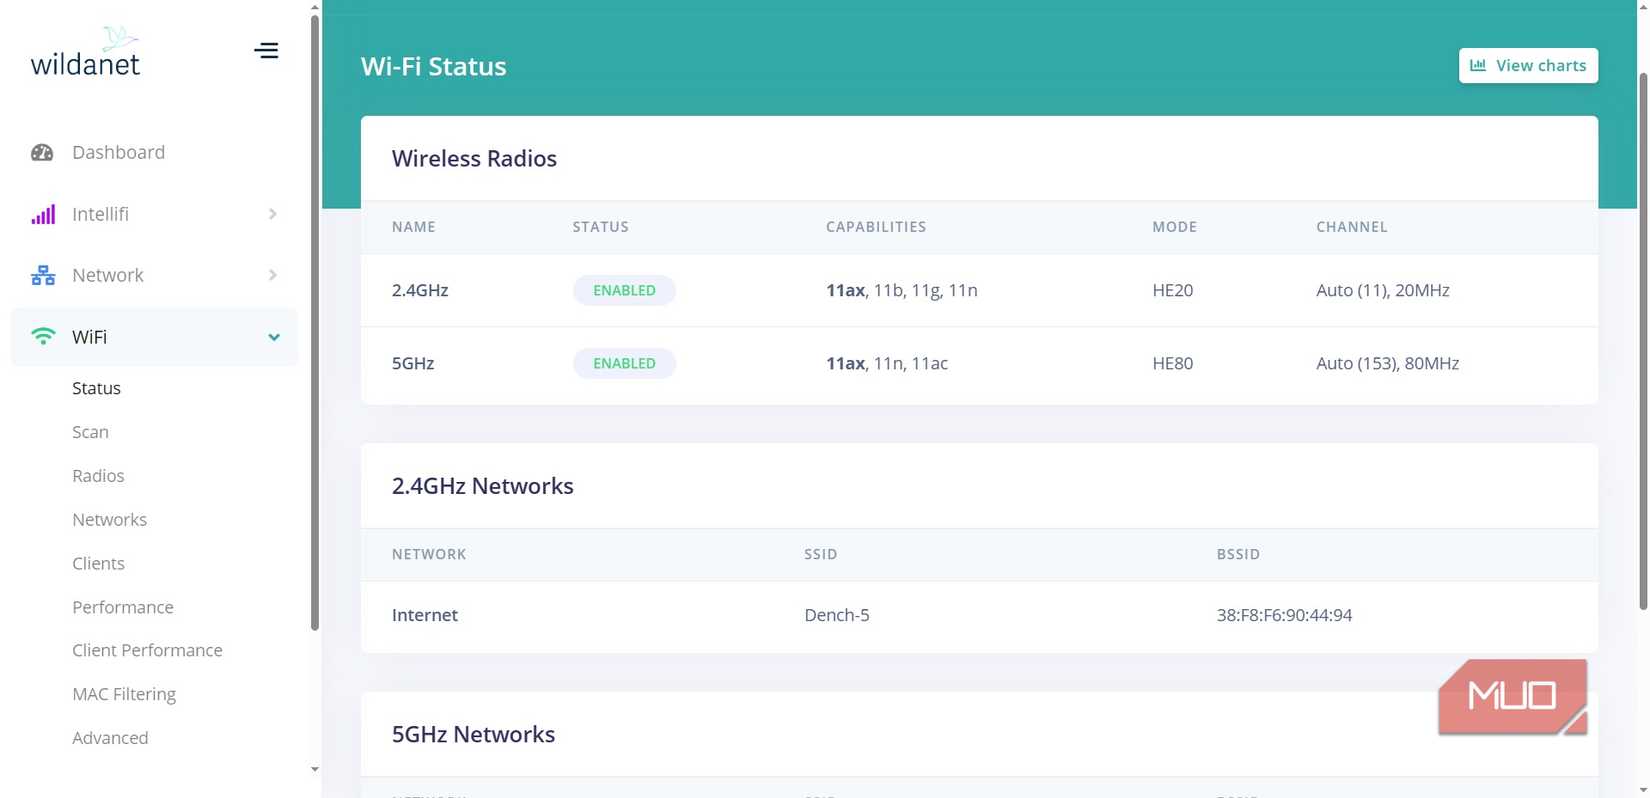Open MAC Filtering settings
Viewport: 1650px width, 798px height.
[124, 694]
